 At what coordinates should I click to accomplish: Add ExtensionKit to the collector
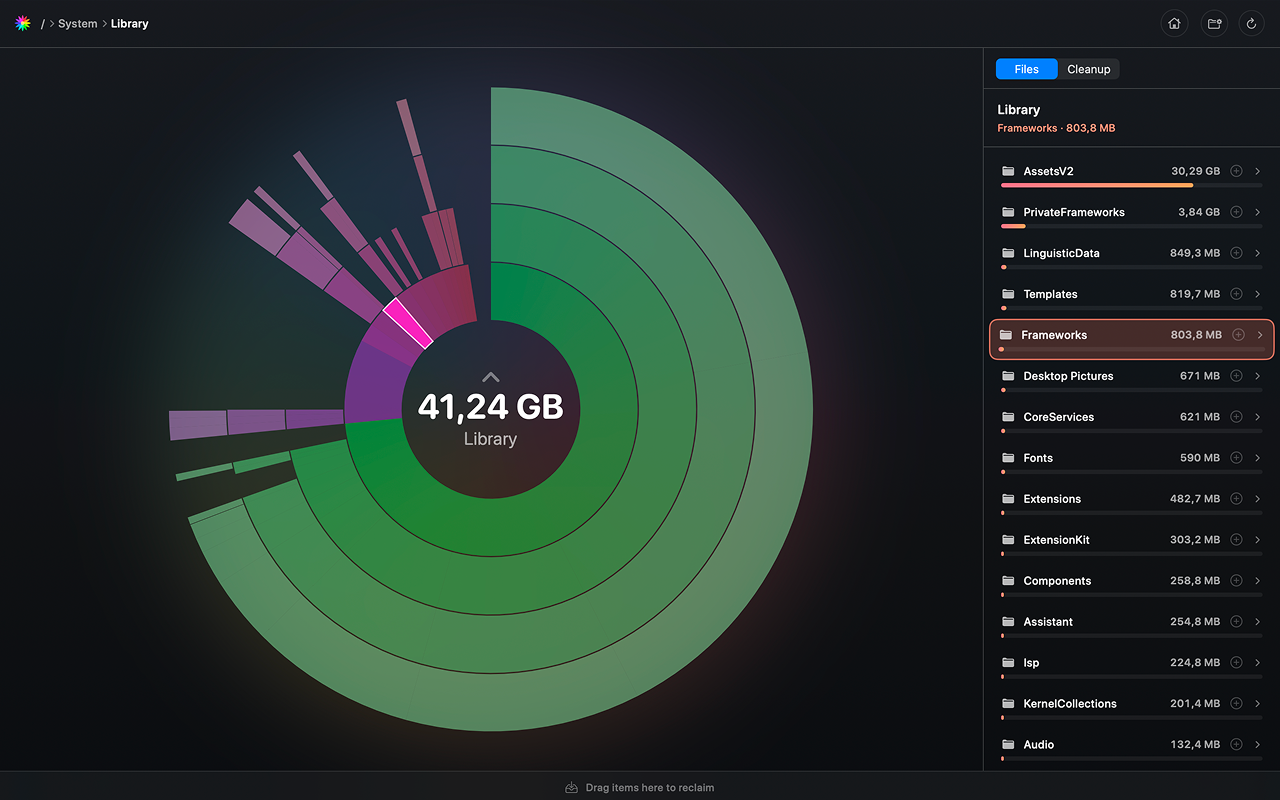(1236, 540)
